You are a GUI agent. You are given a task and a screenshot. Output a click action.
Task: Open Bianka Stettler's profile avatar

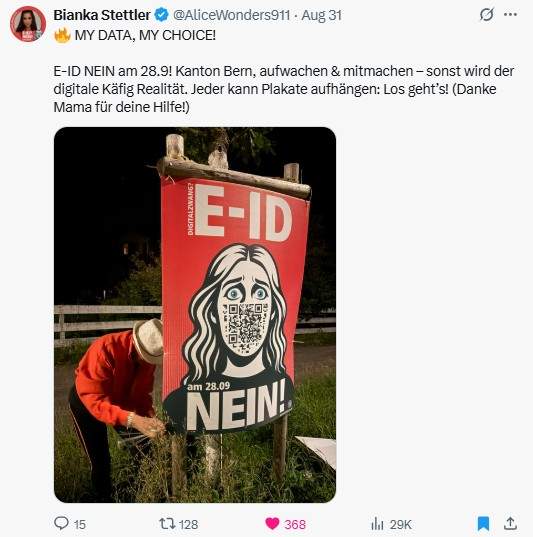coord(28,24)
